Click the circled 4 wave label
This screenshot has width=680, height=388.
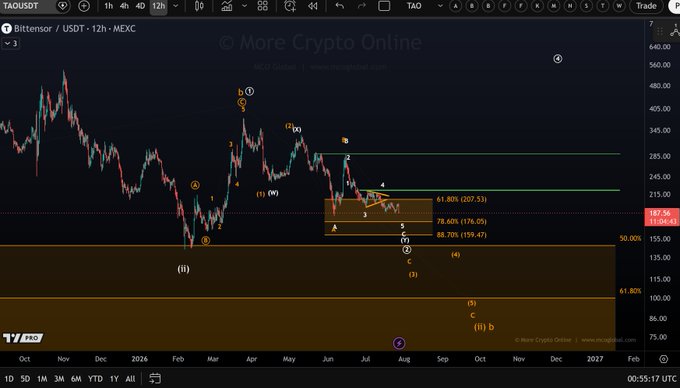[558, 59]
